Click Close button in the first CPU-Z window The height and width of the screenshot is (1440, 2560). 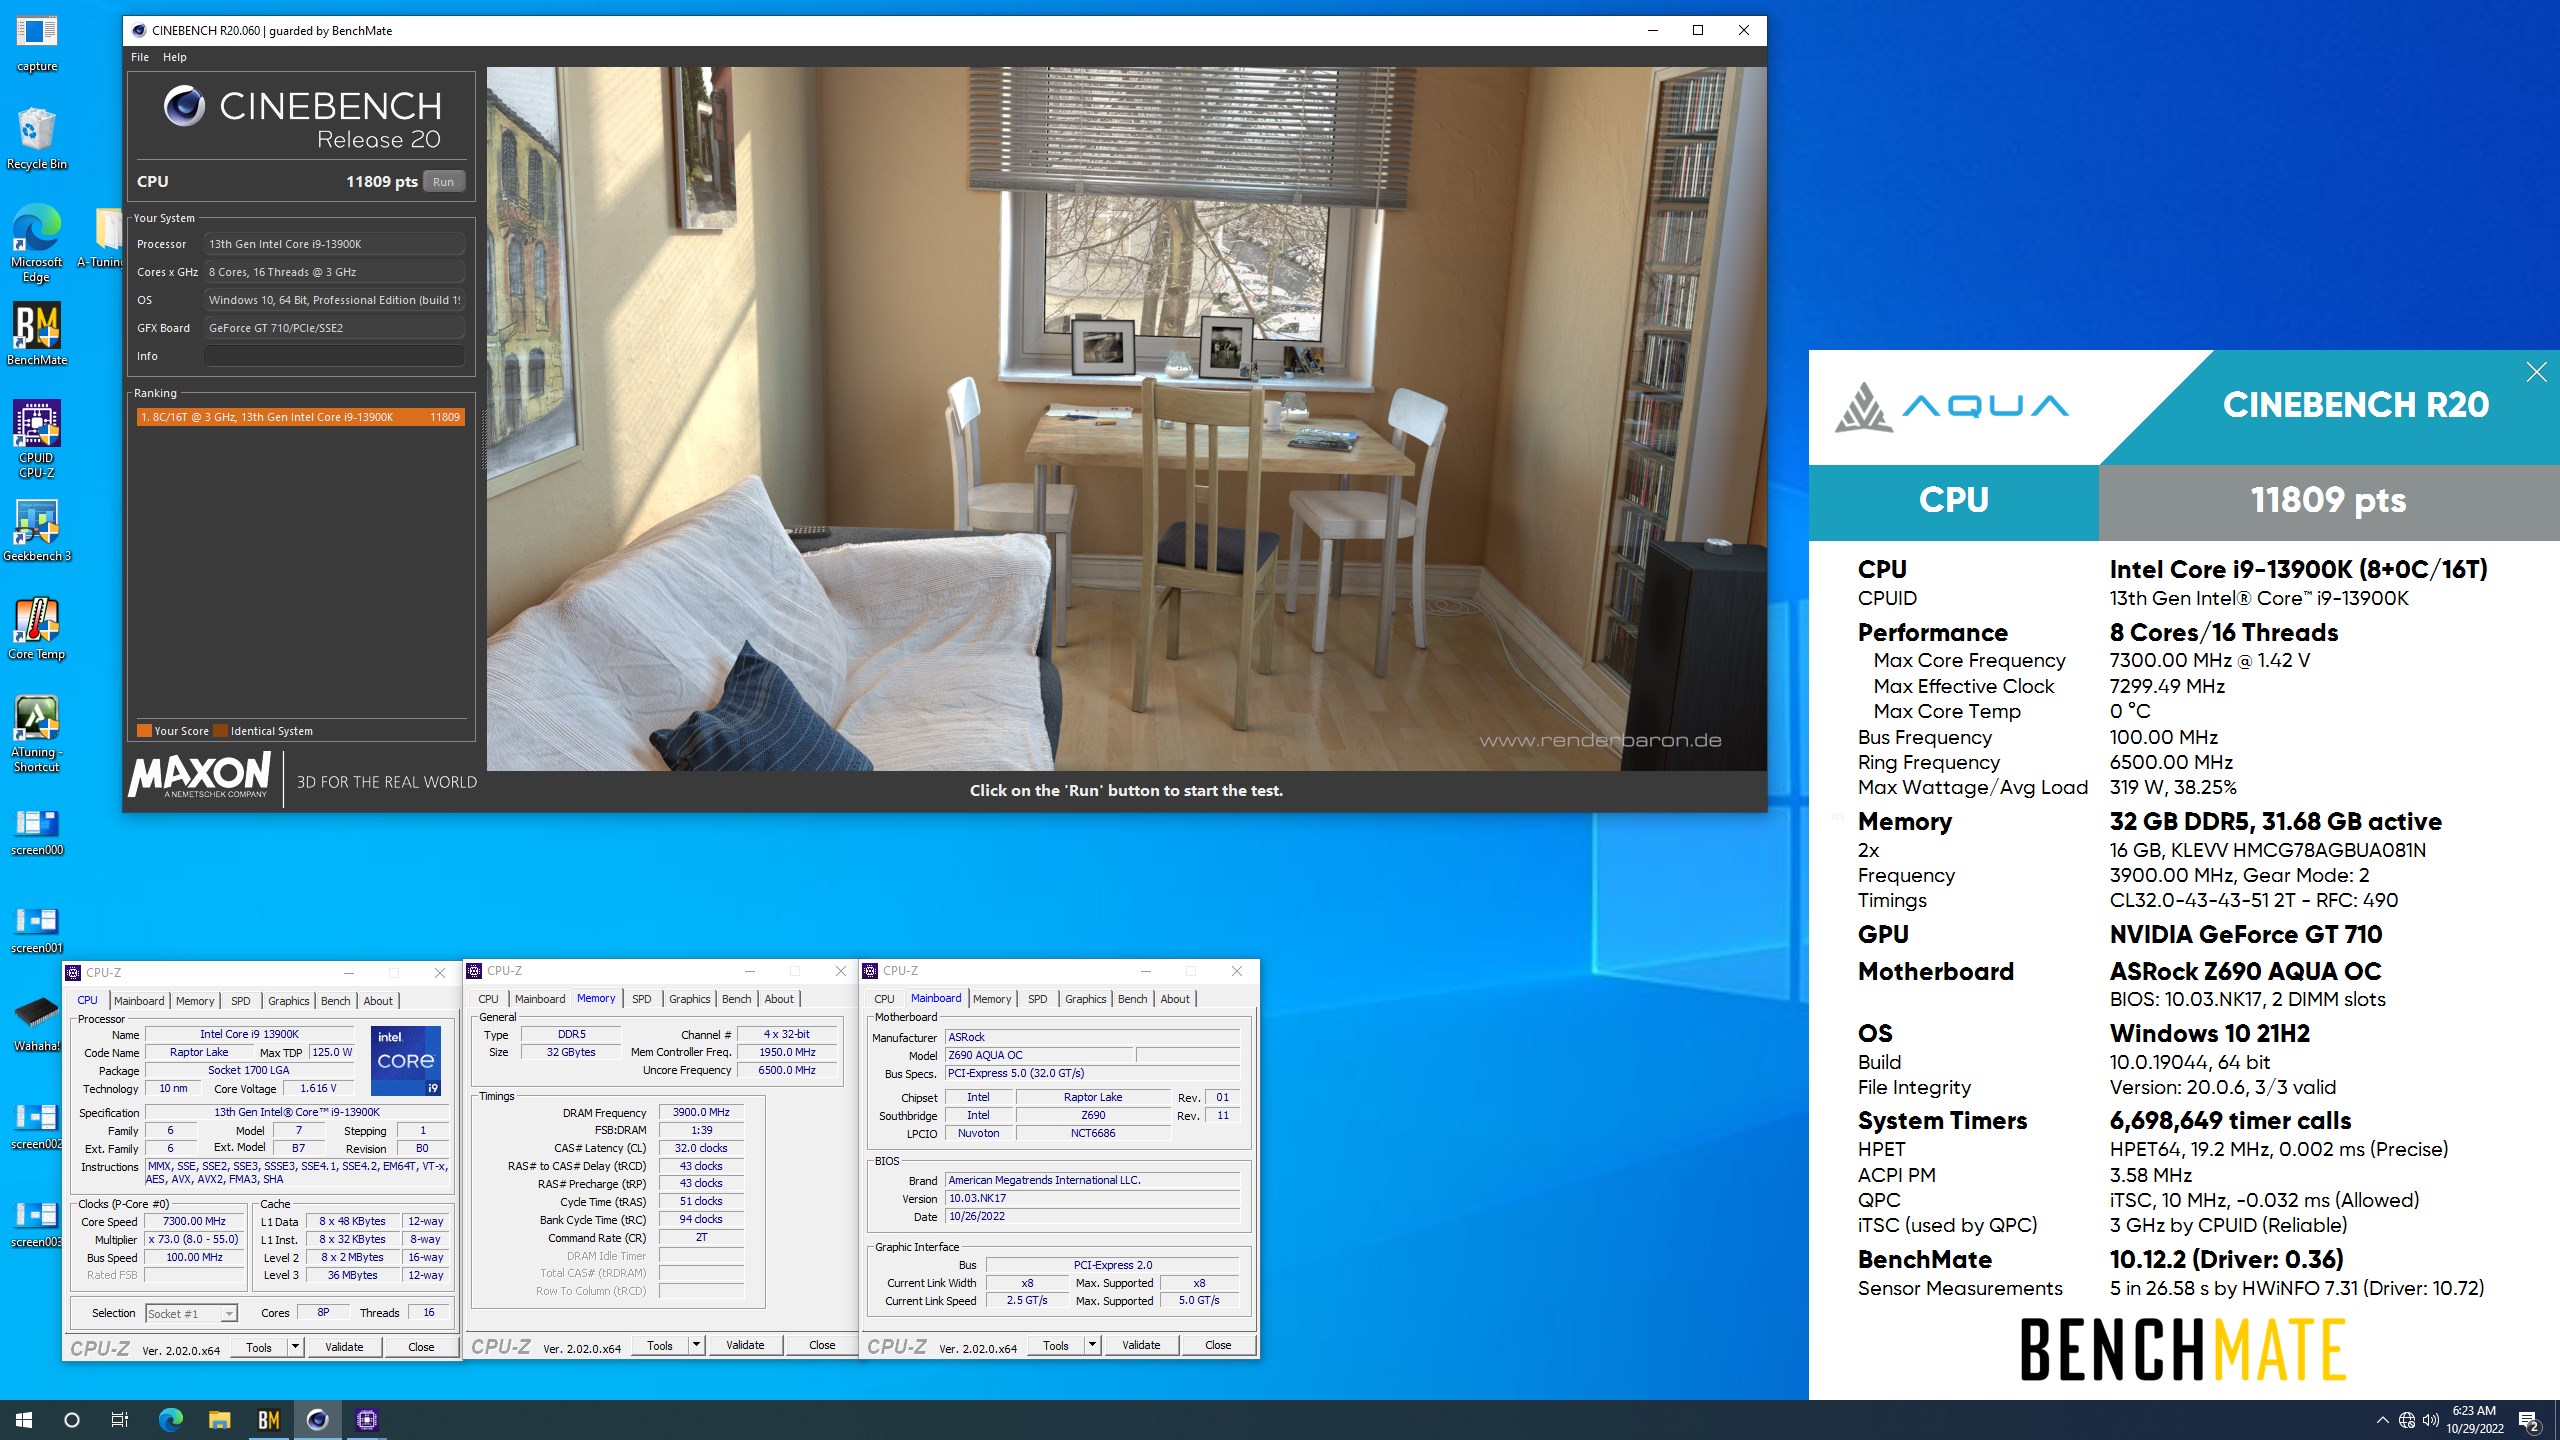coord(421,1347)
